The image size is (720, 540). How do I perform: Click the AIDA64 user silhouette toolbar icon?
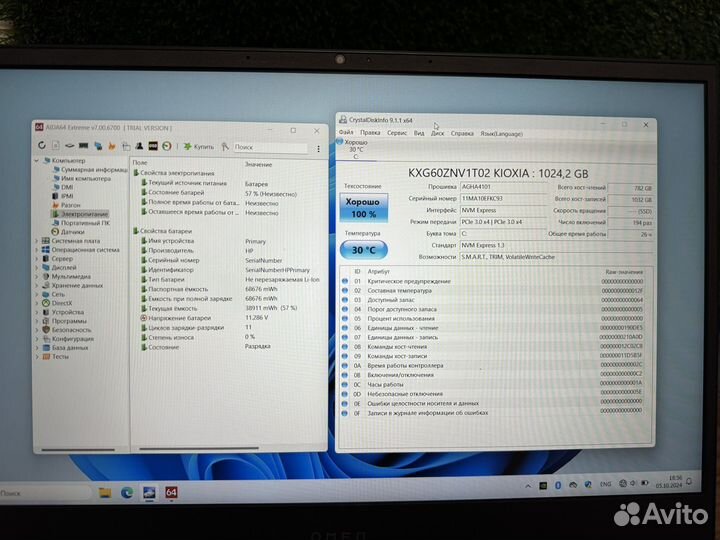click(x=139, y=146)
